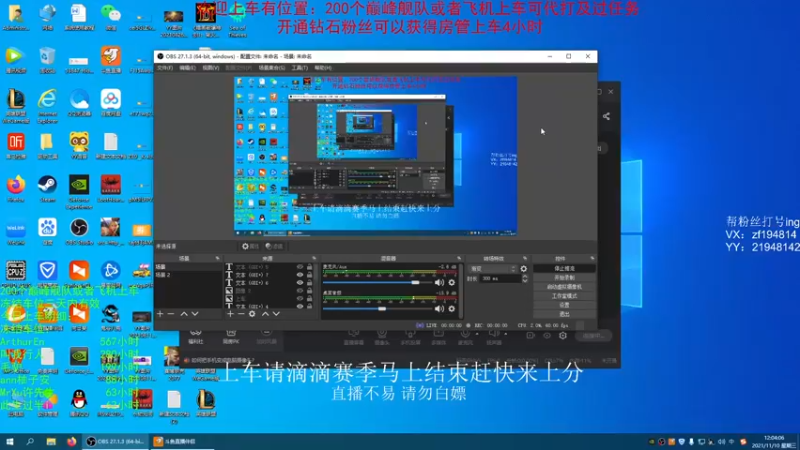Viewport: 800px width, 450px height.
Task: Pop out the controls dock panel
Action: tap(592, 259)
